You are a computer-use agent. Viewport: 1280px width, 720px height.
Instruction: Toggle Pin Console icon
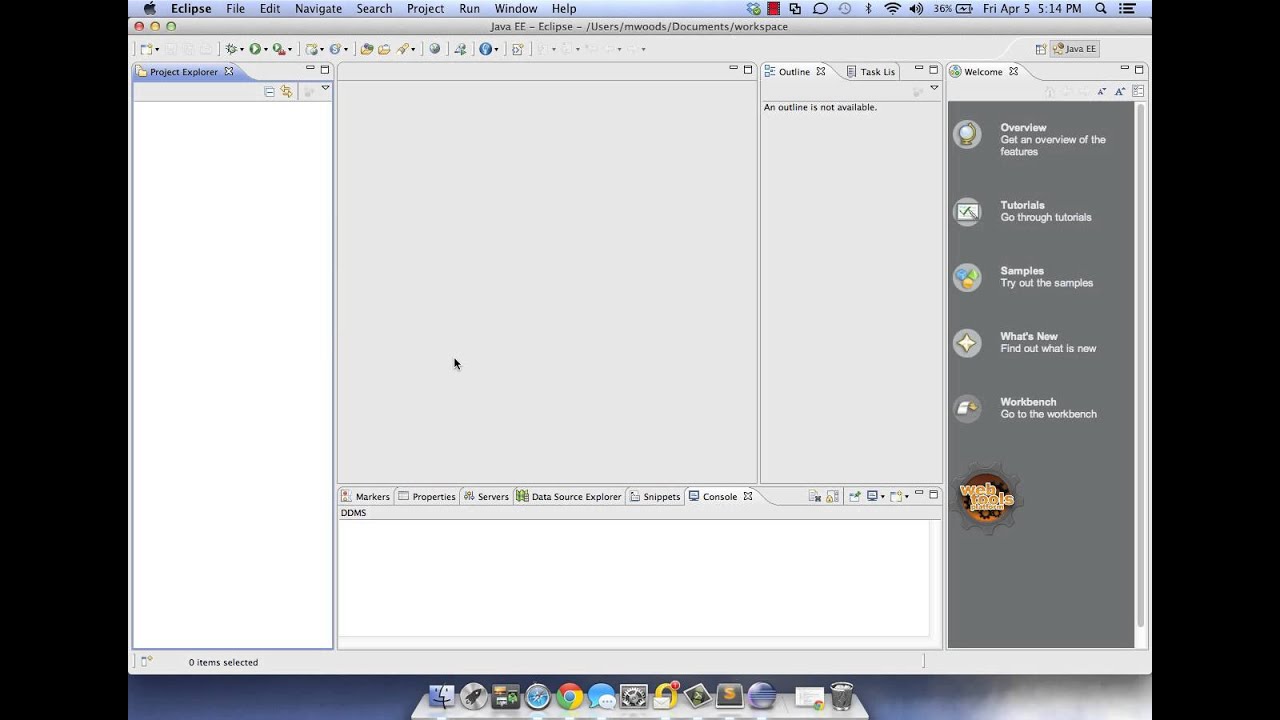[x=854, y=496]
